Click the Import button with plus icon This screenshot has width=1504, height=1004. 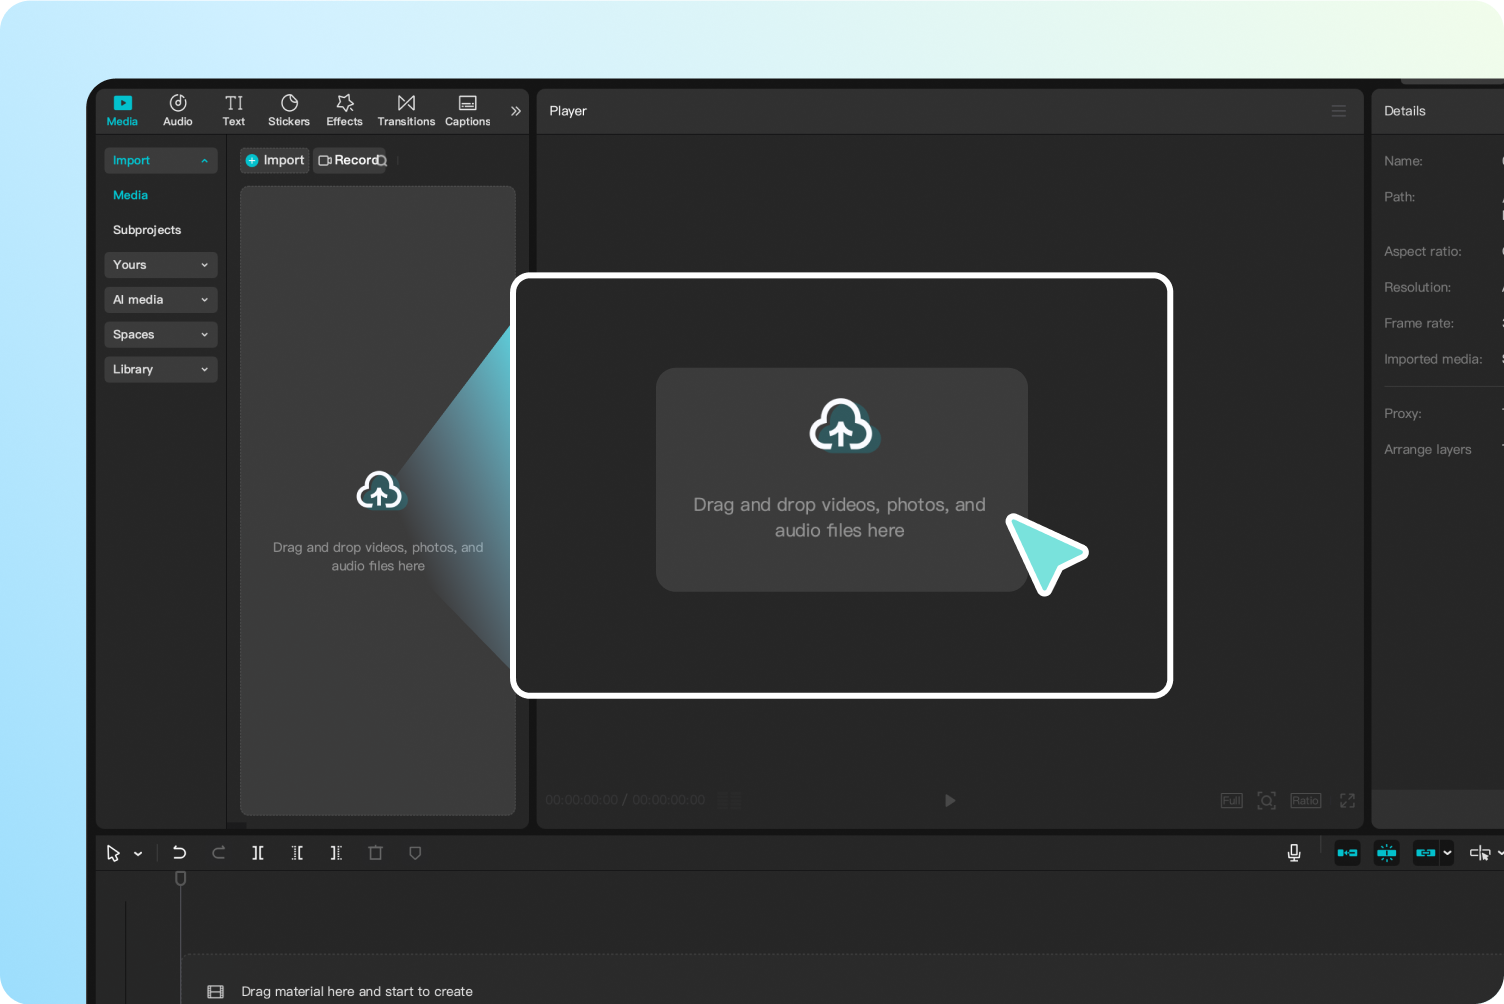275,160
